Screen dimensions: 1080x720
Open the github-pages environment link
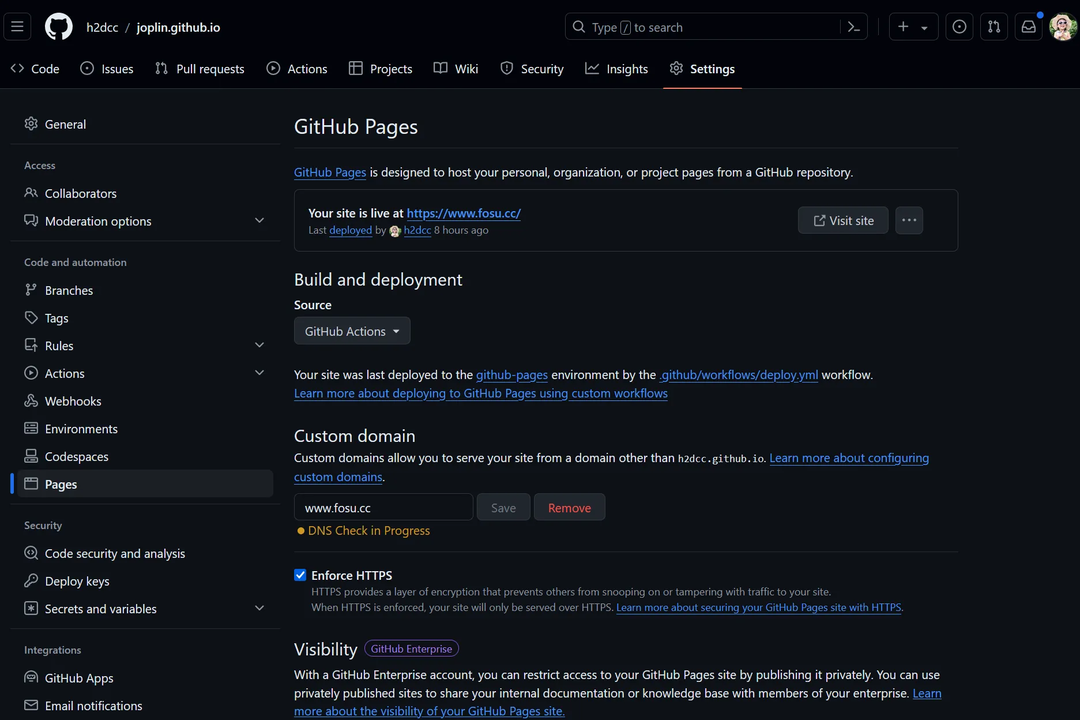(512, 375)
